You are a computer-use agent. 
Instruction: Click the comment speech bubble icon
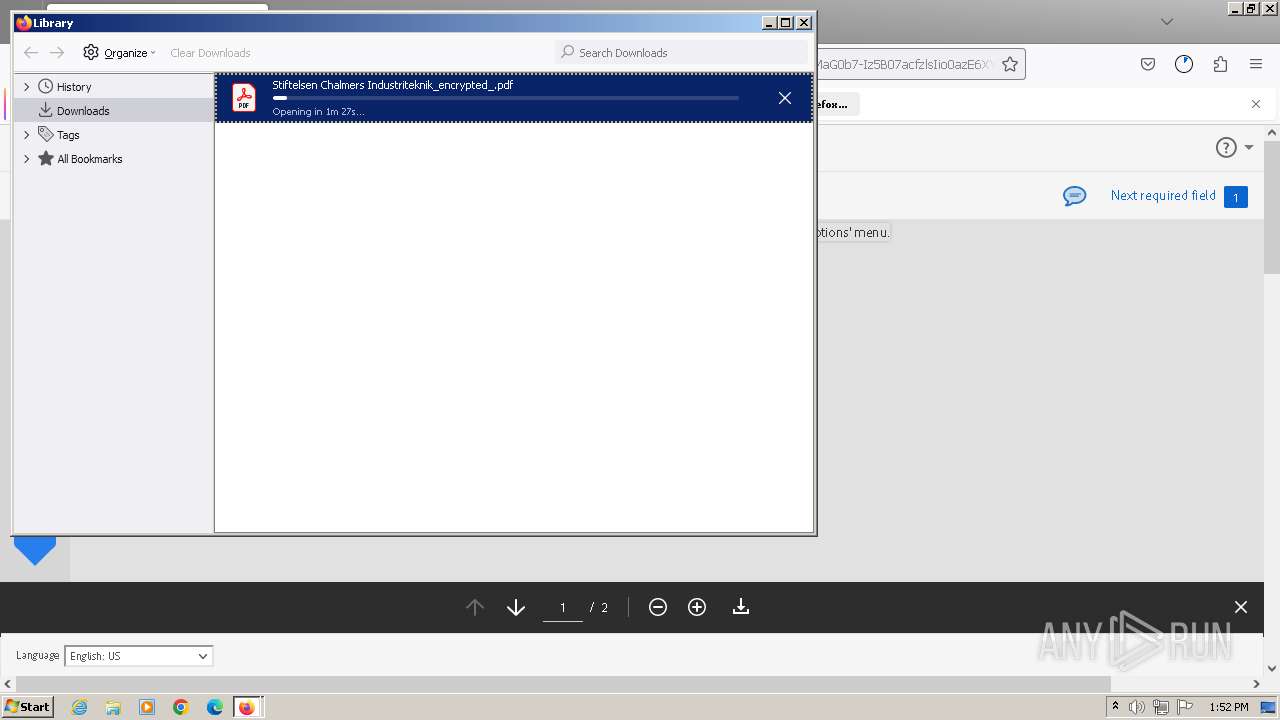coord(1074,196)
